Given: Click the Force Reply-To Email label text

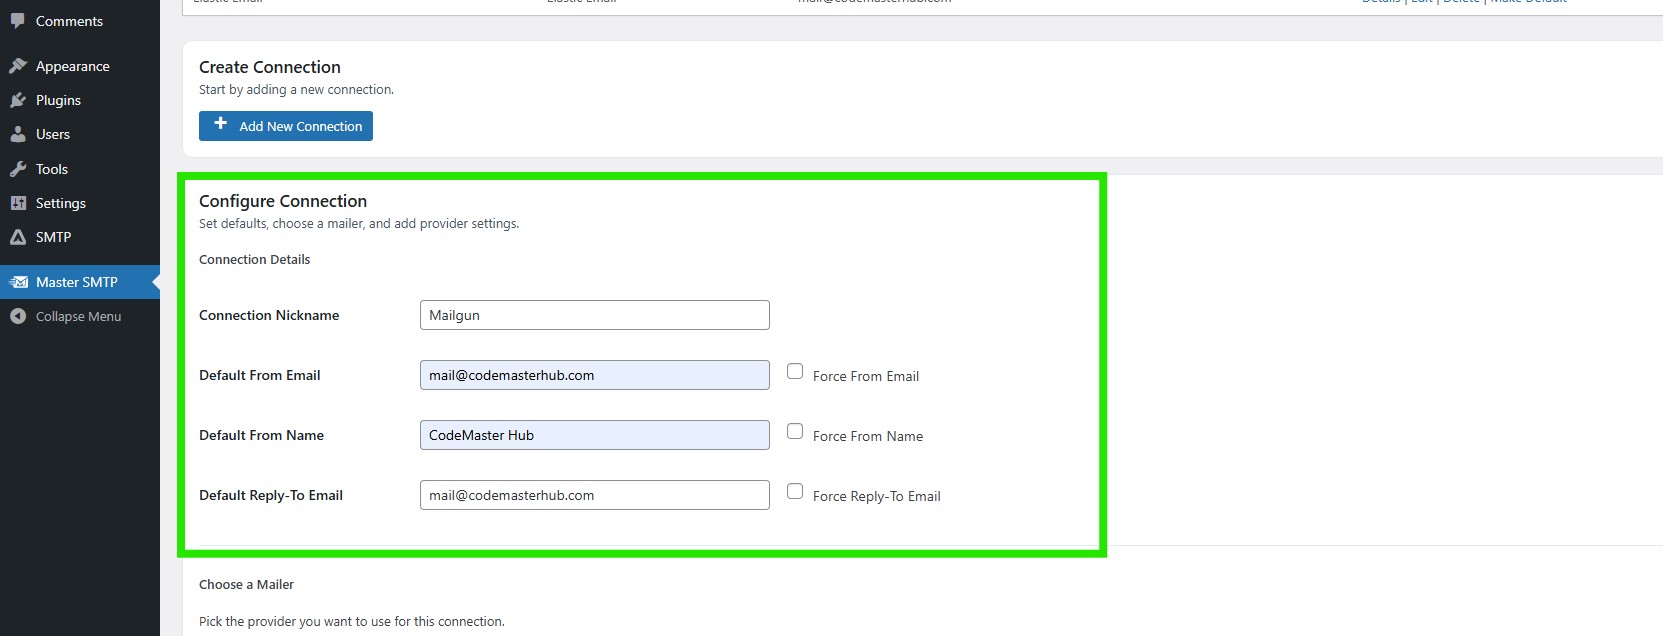Looking at the screenshot, I should 876,496.
